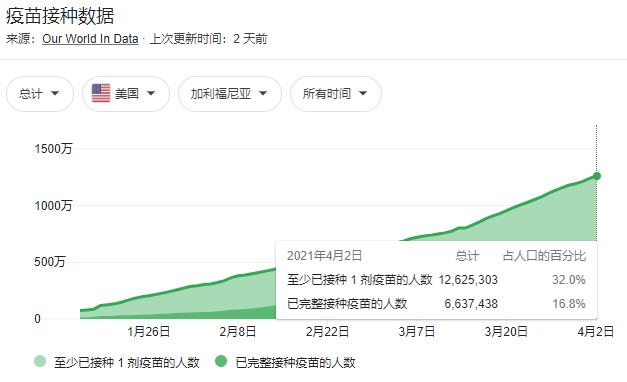627x382 pixels.
Task: Click legend label 至少已接种 1 剂疫苗的人数
Action: 127,362
